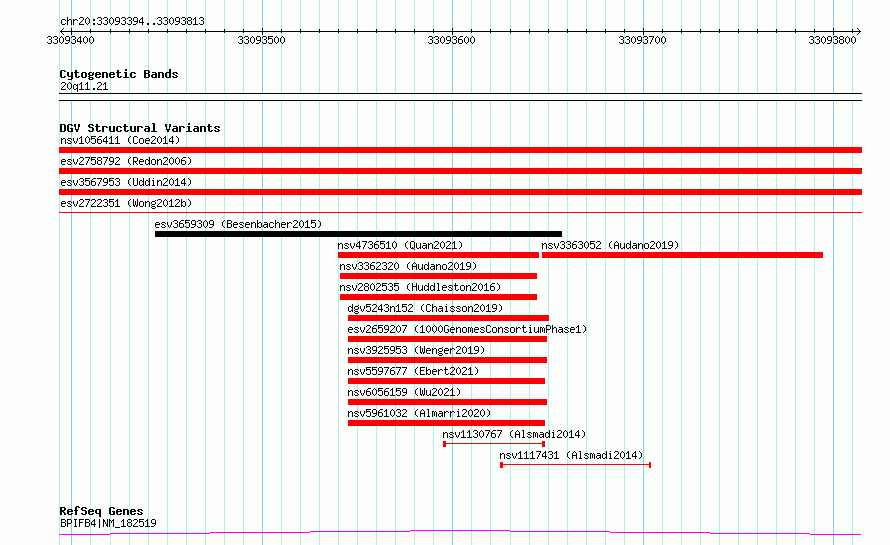The height and width of the screenshot is (545, 890).
Task: Click the red bar under esv2659207
Action: [447, 339]
